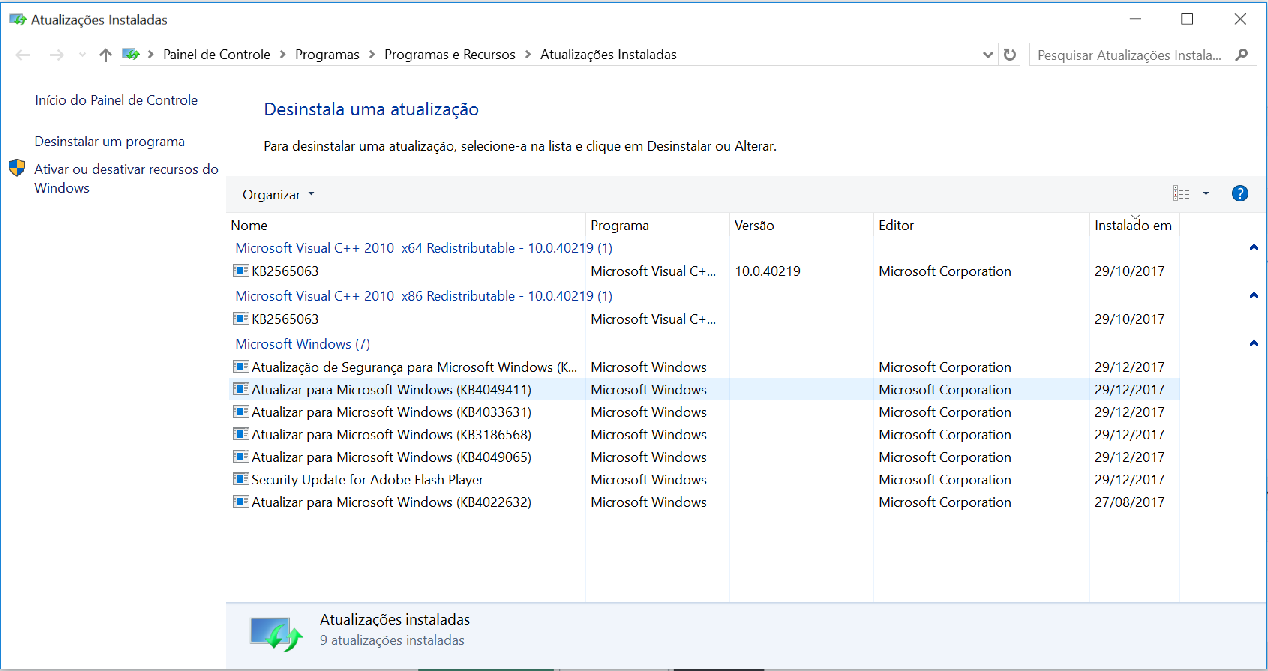Select Microsoft Visual C++ 2010 x86 group header

pyautogui.click(x=424, y=295)
